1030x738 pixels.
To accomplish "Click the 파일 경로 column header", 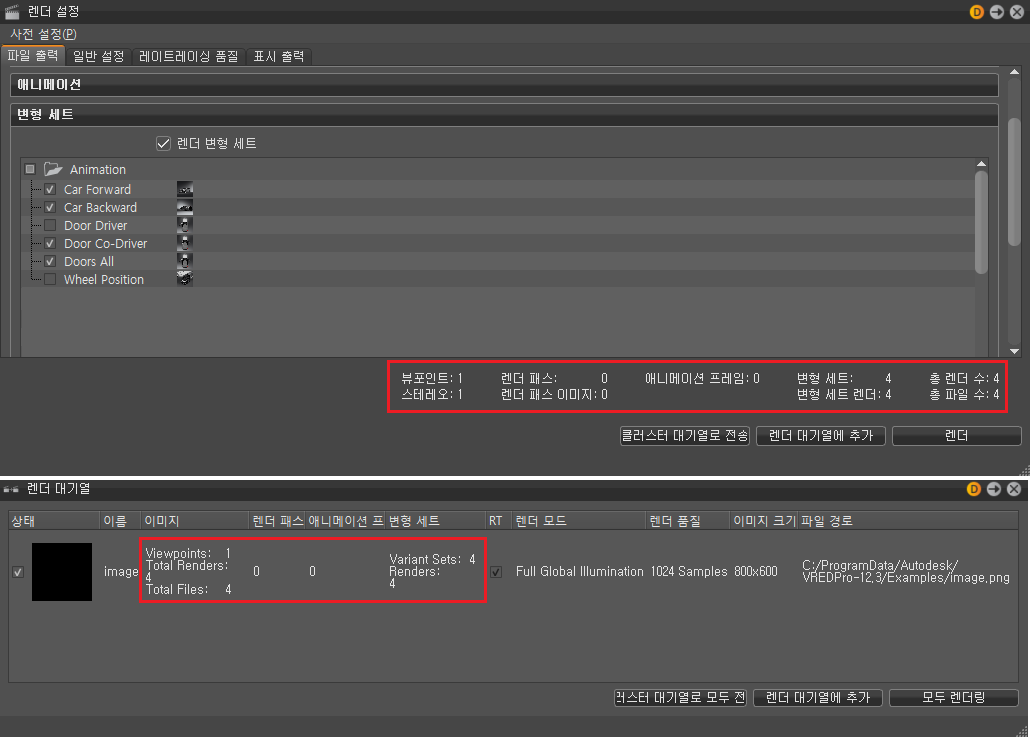I will [908, 521].
